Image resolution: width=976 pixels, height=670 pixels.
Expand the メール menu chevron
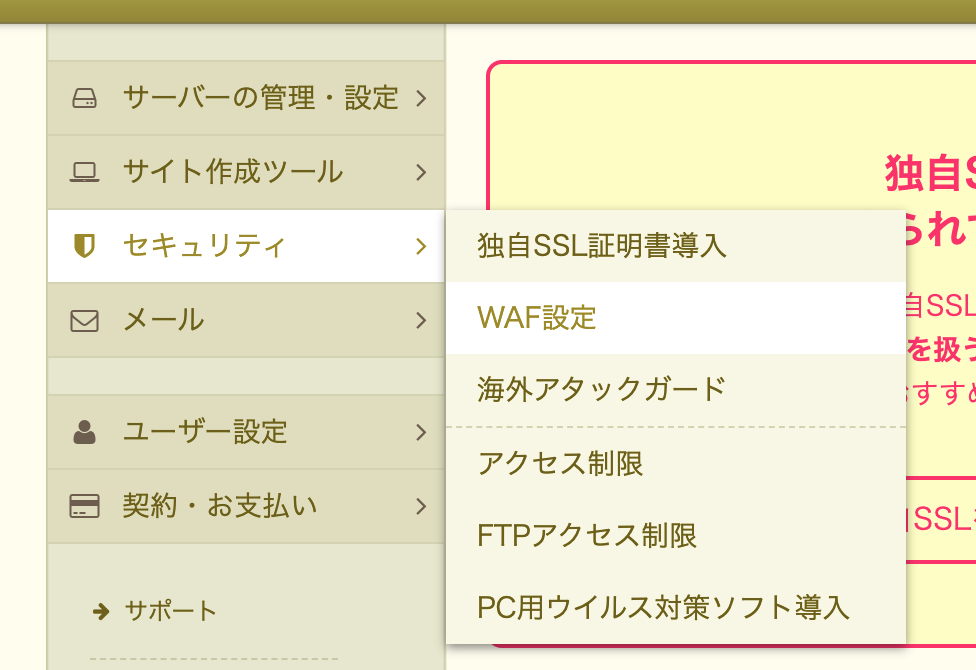coord(421,321)
